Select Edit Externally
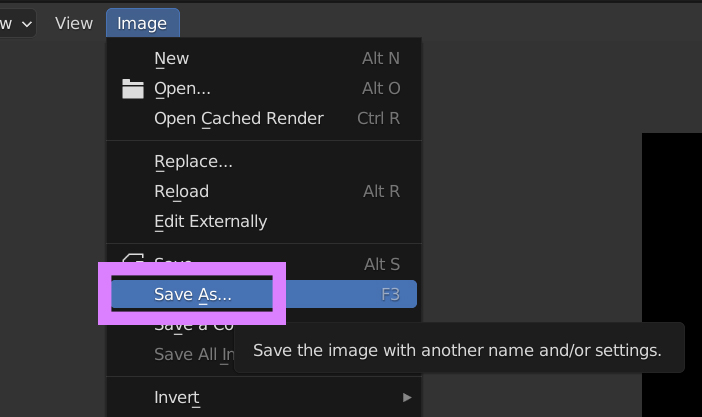The image size is (702, 417). [x=210, y=221]
